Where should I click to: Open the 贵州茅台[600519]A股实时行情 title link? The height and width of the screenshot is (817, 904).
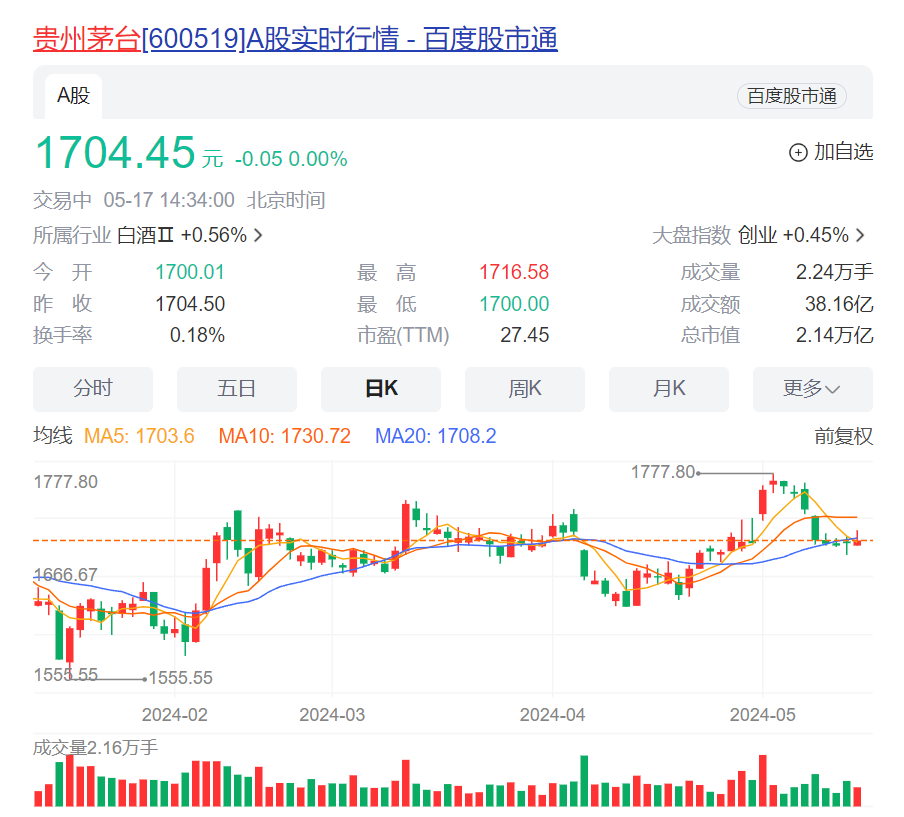coord(295,39)
